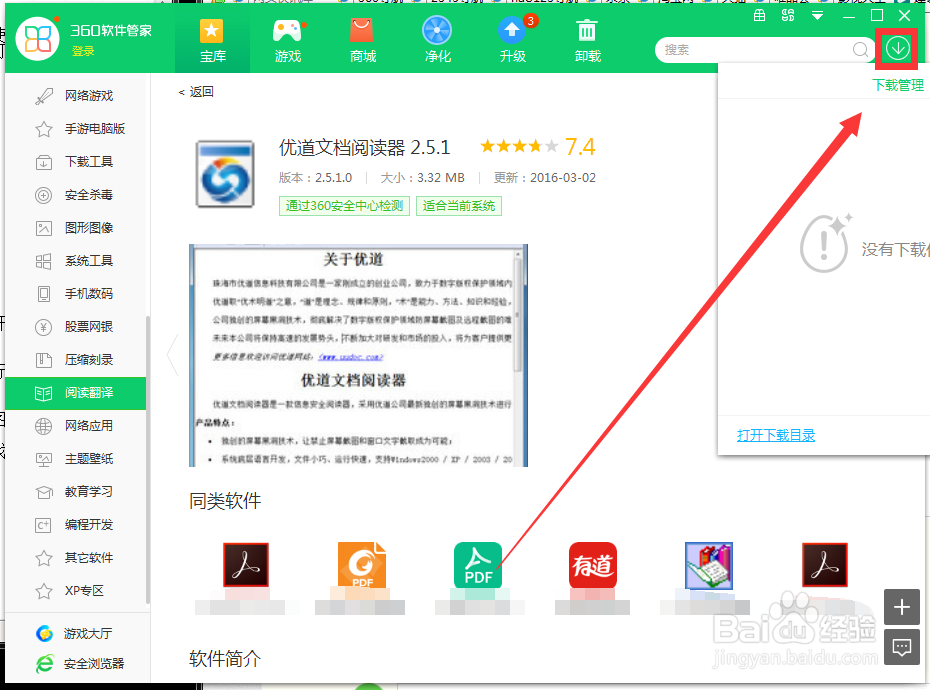
Task: Switch to the 游戏 games tab
Action: pyautogui.click(x=288, y=41)
